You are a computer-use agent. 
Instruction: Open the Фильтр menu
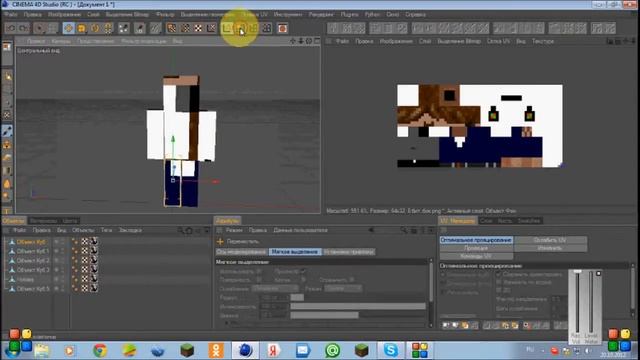pos(165,14)
